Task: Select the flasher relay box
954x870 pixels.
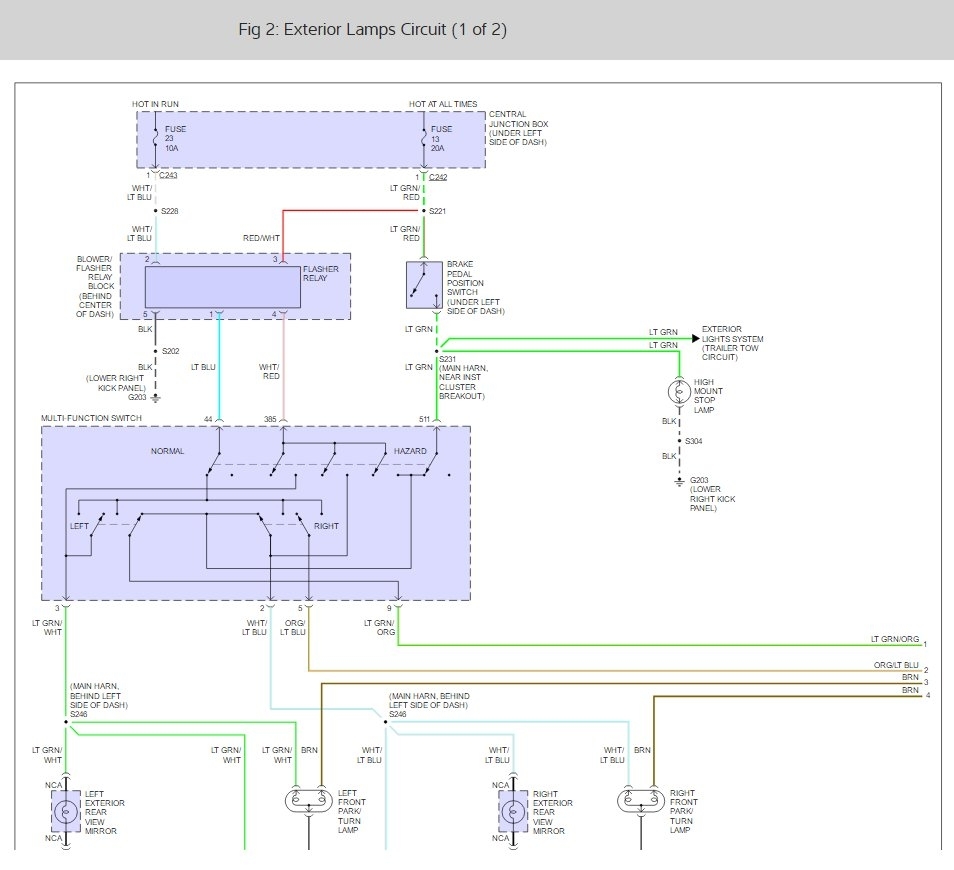Action: click(223, 287)
